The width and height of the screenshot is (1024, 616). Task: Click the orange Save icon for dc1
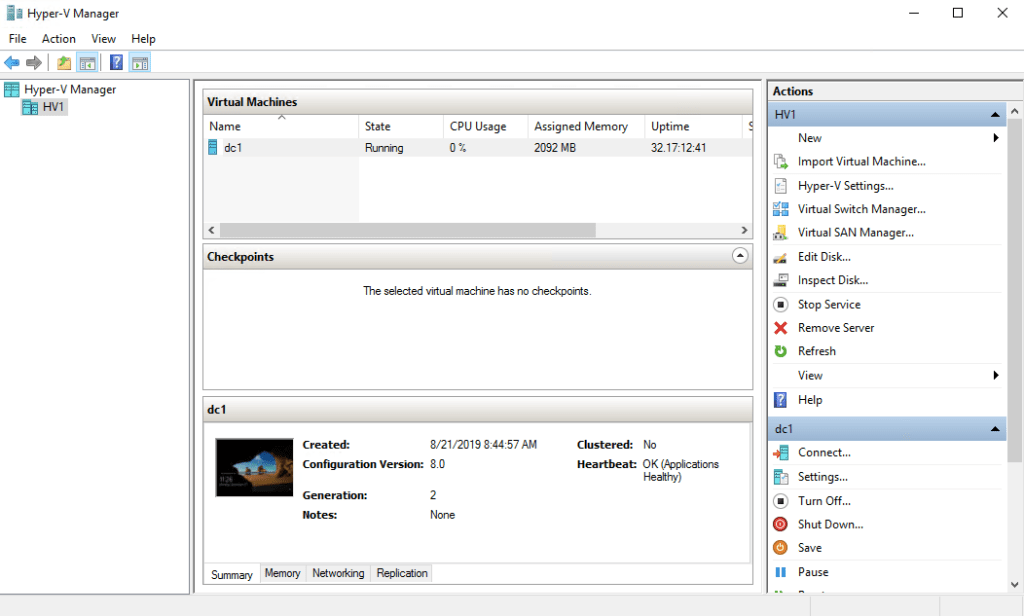781,548
